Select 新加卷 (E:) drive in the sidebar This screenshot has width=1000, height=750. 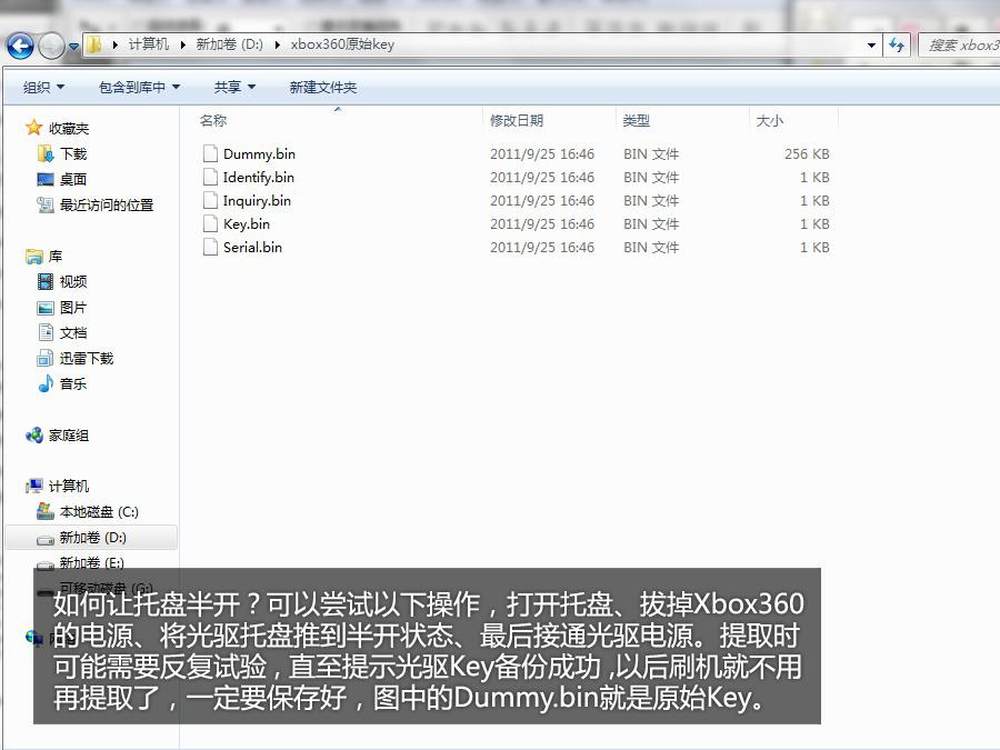pos(80,562)
